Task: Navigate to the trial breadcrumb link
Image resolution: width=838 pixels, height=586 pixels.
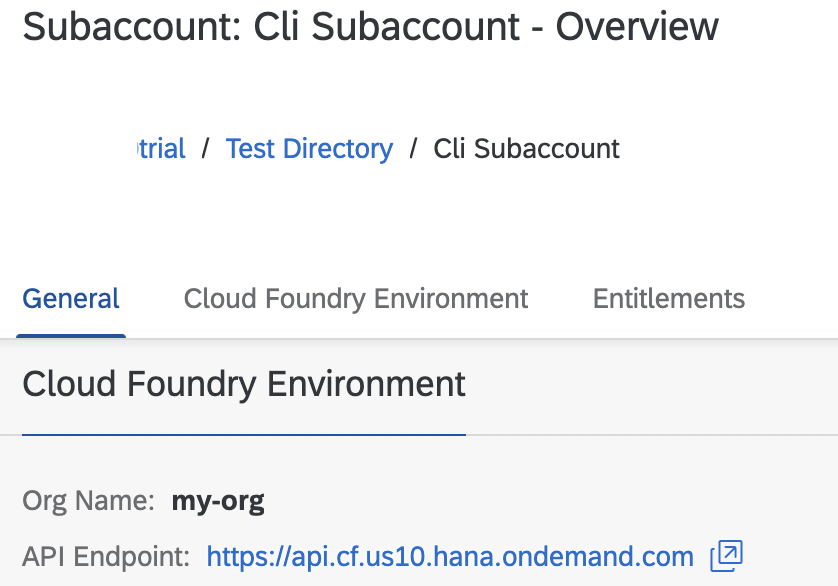Action: pos(160,149)
